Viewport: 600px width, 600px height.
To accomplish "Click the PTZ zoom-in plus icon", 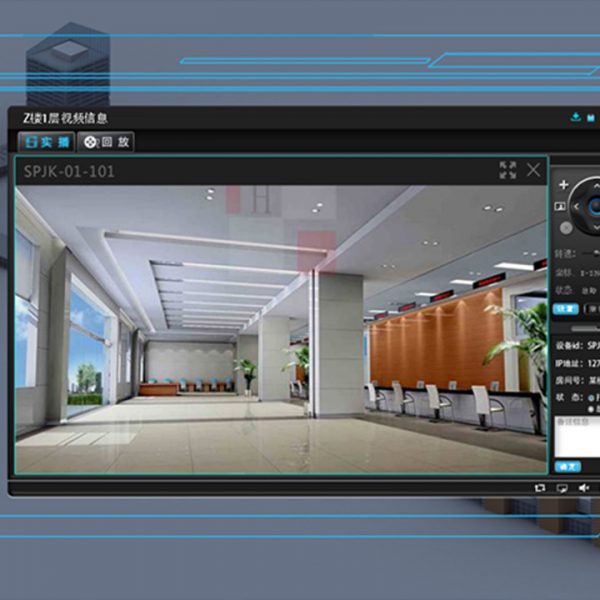I will (563, 185).
